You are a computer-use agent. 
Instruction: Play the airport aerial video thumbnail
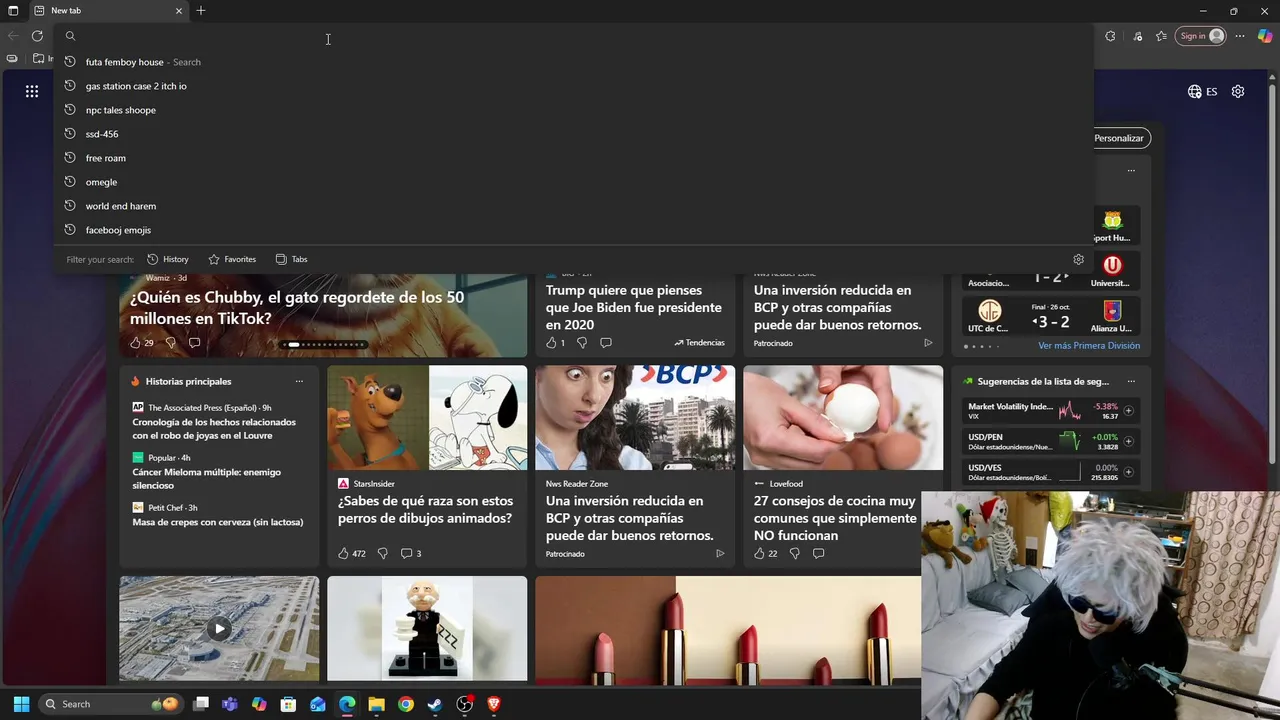tap(219, 629)
